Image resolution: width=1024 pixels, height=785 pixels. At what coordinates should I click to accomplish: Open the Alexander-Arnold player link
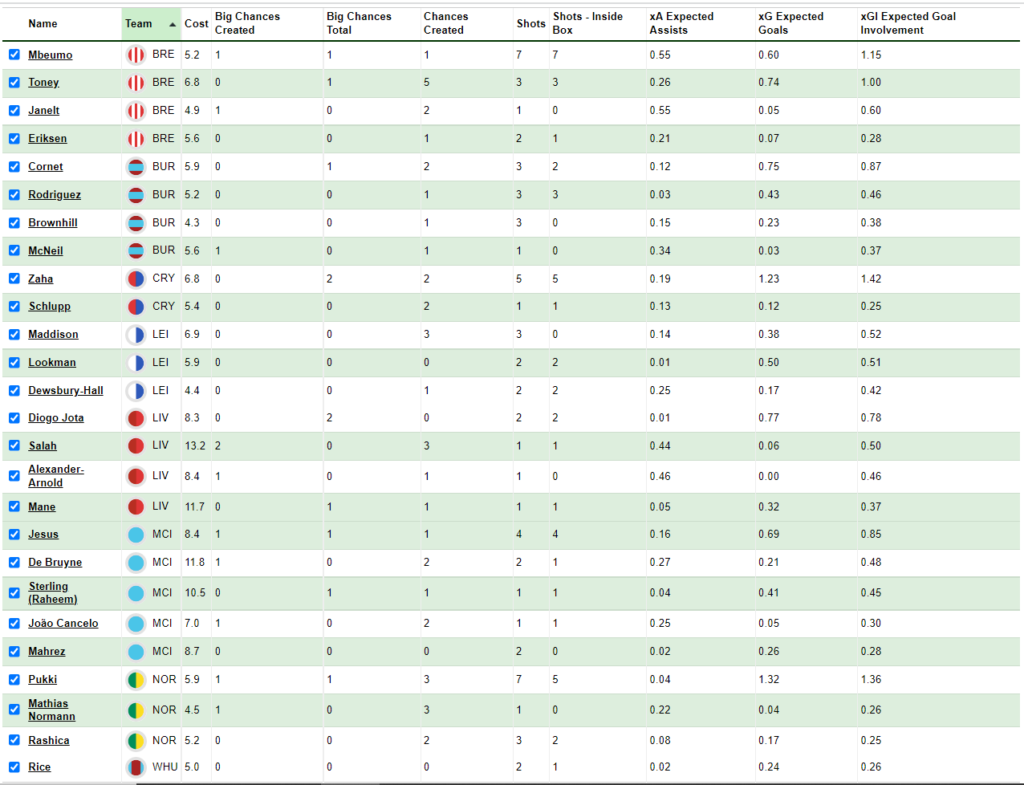click(56, 476)
